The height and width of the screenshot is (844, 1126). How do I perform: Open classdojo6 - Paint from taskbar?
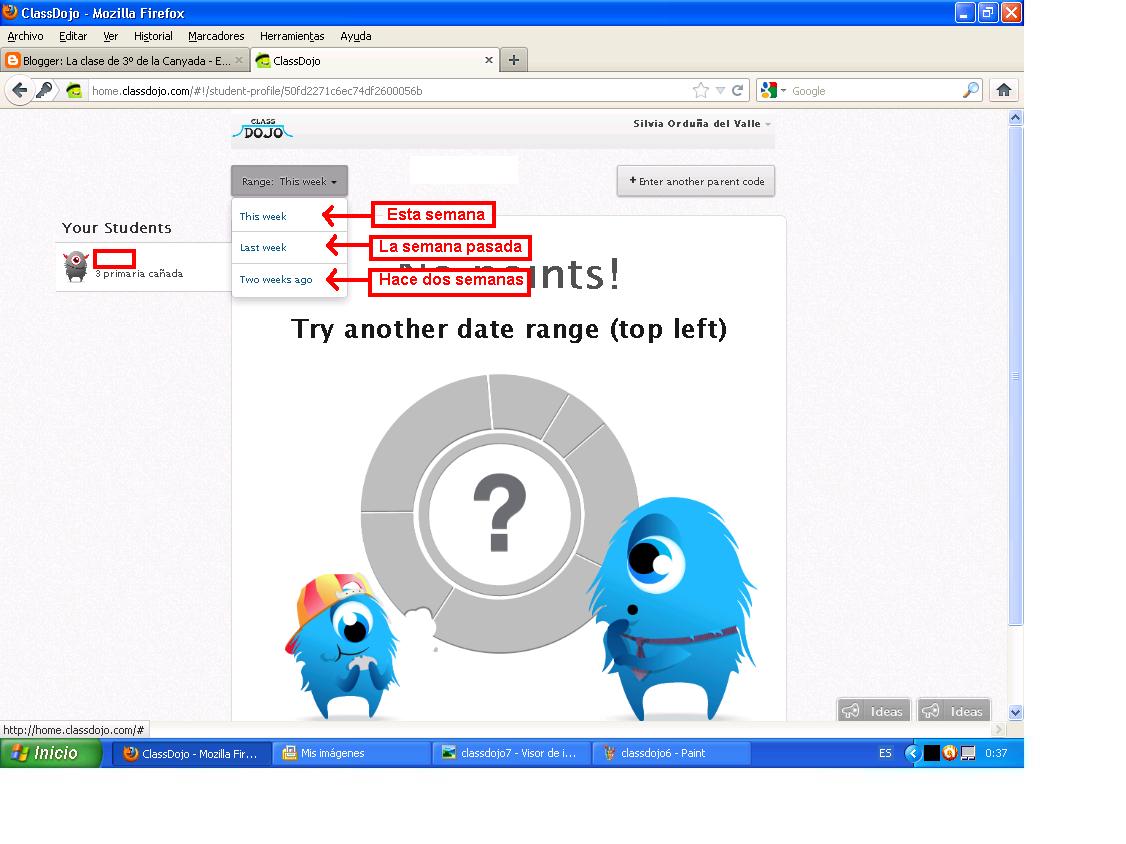point(671,753)
